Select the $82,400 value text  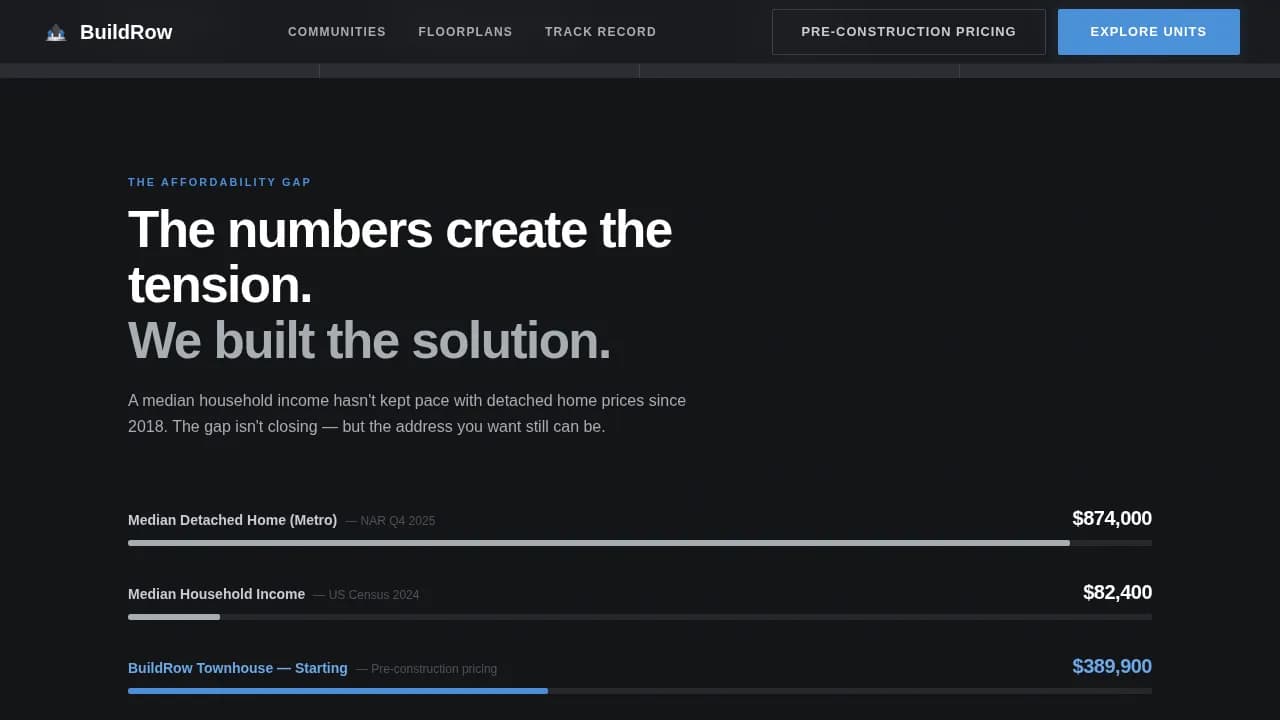point(1117,592)
